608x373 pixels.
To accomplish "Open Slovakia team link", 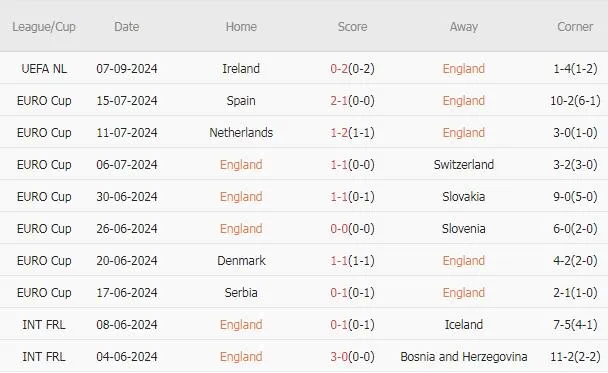I will (464, 197).
